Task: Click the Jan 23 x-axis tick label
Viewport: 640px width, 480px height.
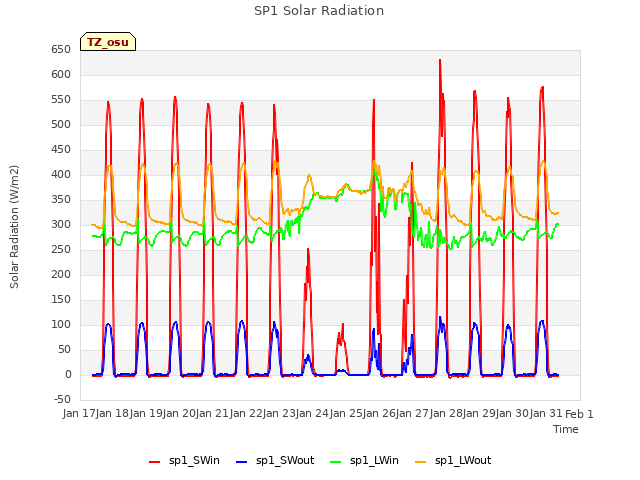Action: pyautogui.click(x=280, y=413)
